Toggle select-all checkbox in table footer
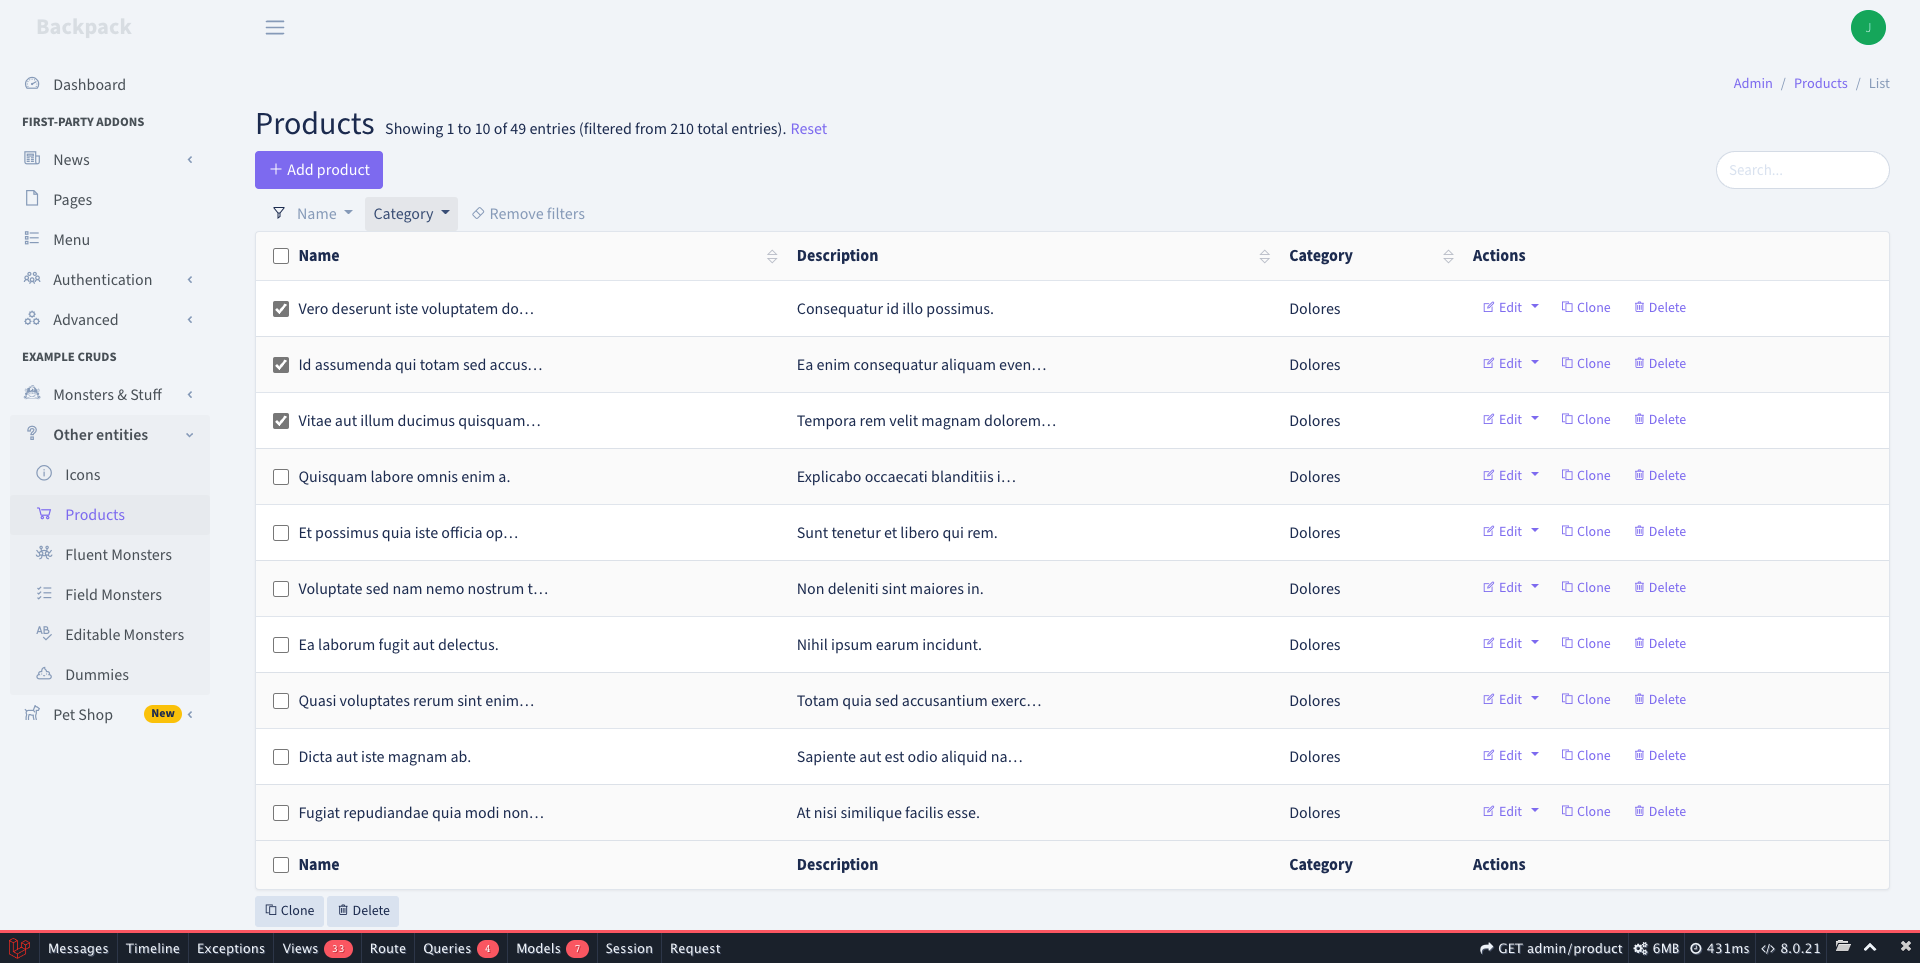Viewport: 1920px width, 963px height. (x=281, y=865)
